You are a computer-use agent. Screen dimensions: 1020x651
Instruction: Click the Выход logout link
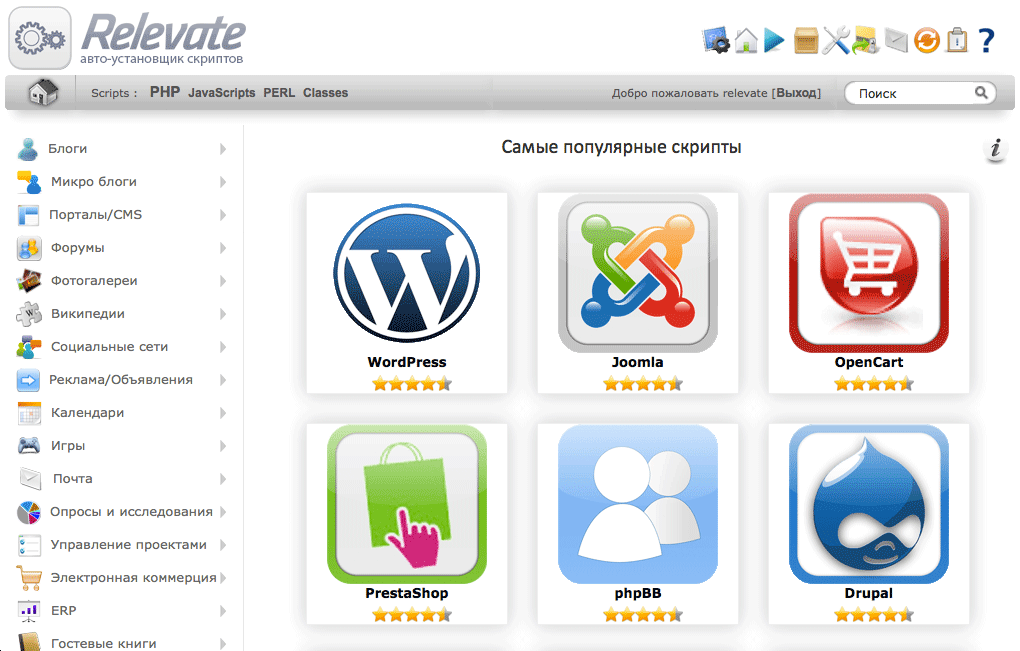point(796,93)
